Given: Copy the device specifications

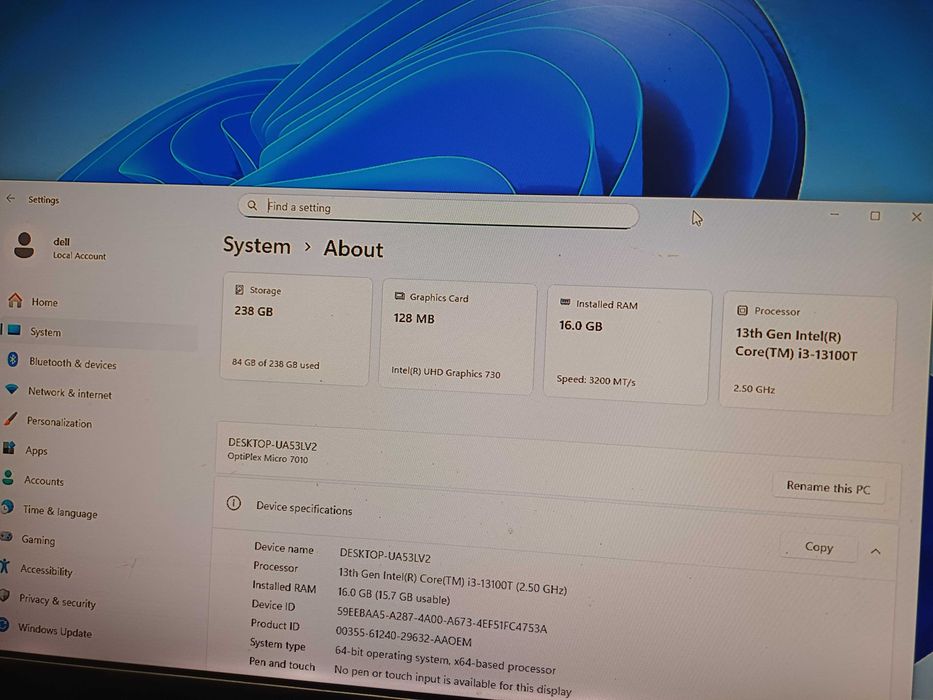Looking at the screenshot, I should (x=819, y=547).
